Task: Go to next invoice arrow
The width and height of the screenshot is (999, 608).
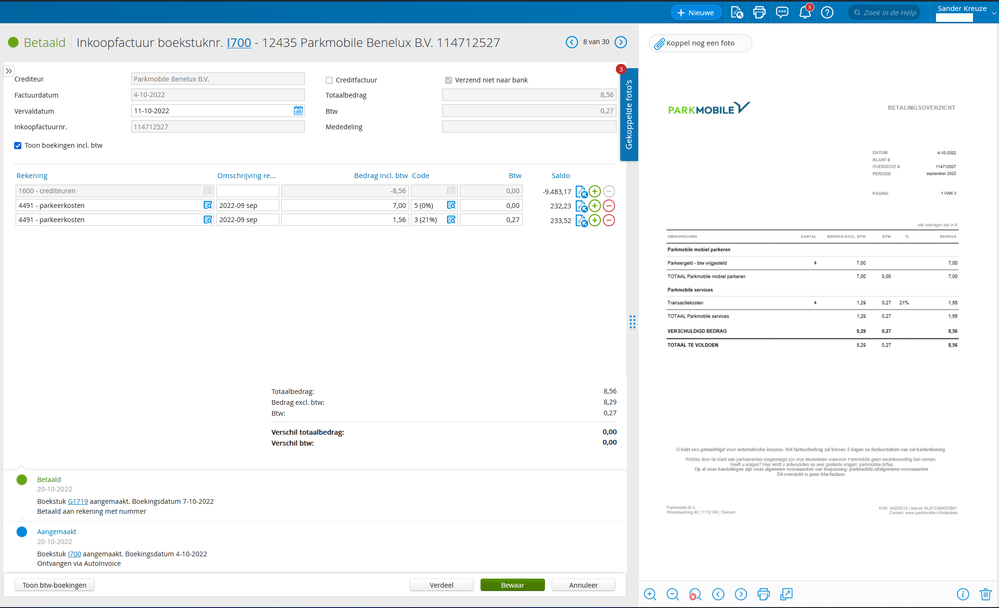Action: (621, 42)
